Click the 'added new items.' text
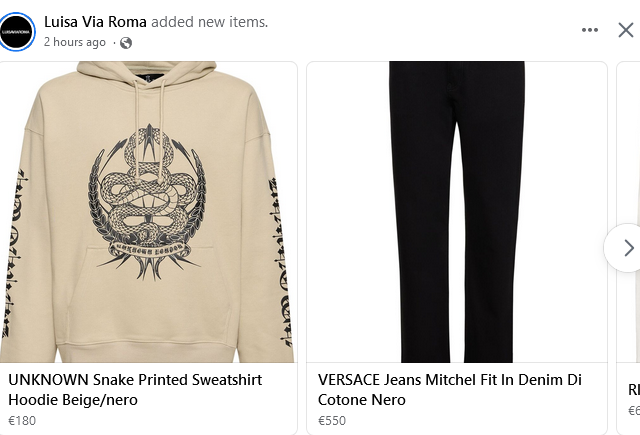 (209, 22)
